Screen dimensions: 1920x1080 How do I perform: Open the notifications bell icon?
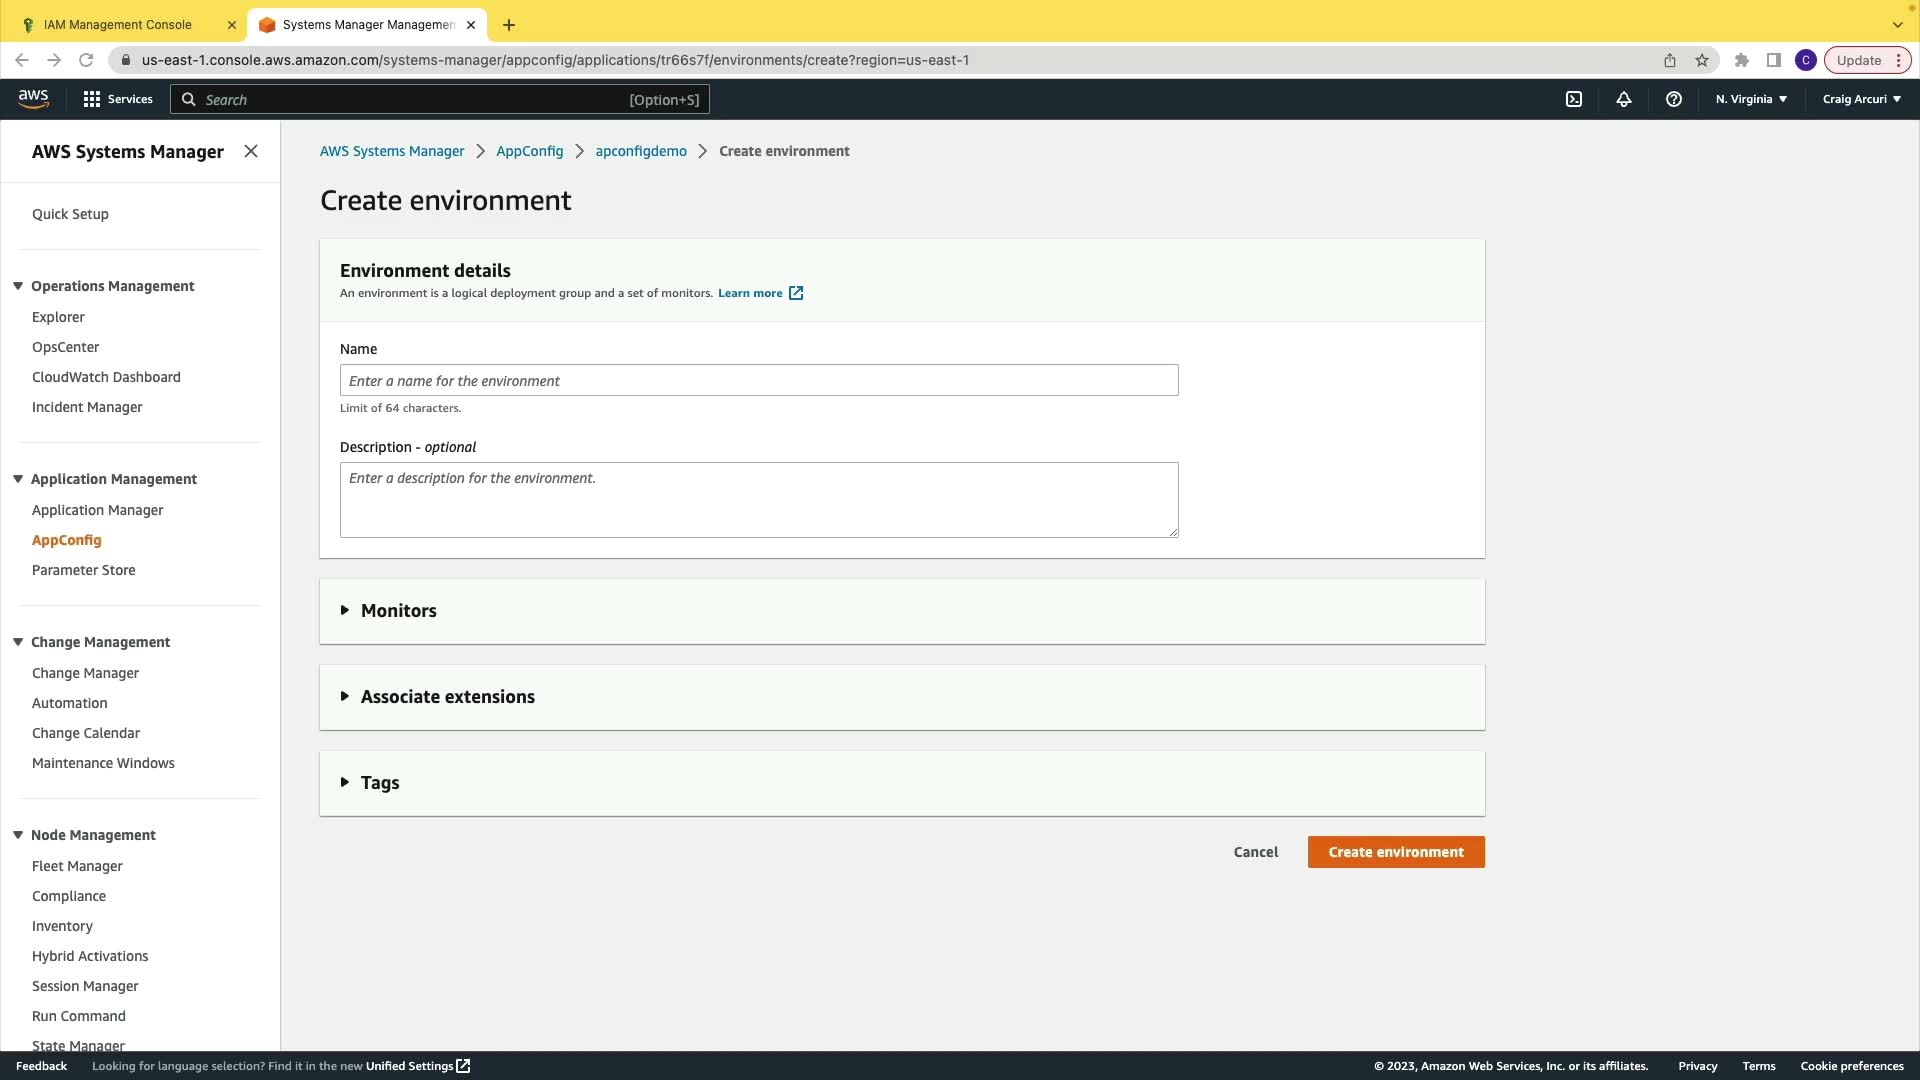tap(1623, 99)
